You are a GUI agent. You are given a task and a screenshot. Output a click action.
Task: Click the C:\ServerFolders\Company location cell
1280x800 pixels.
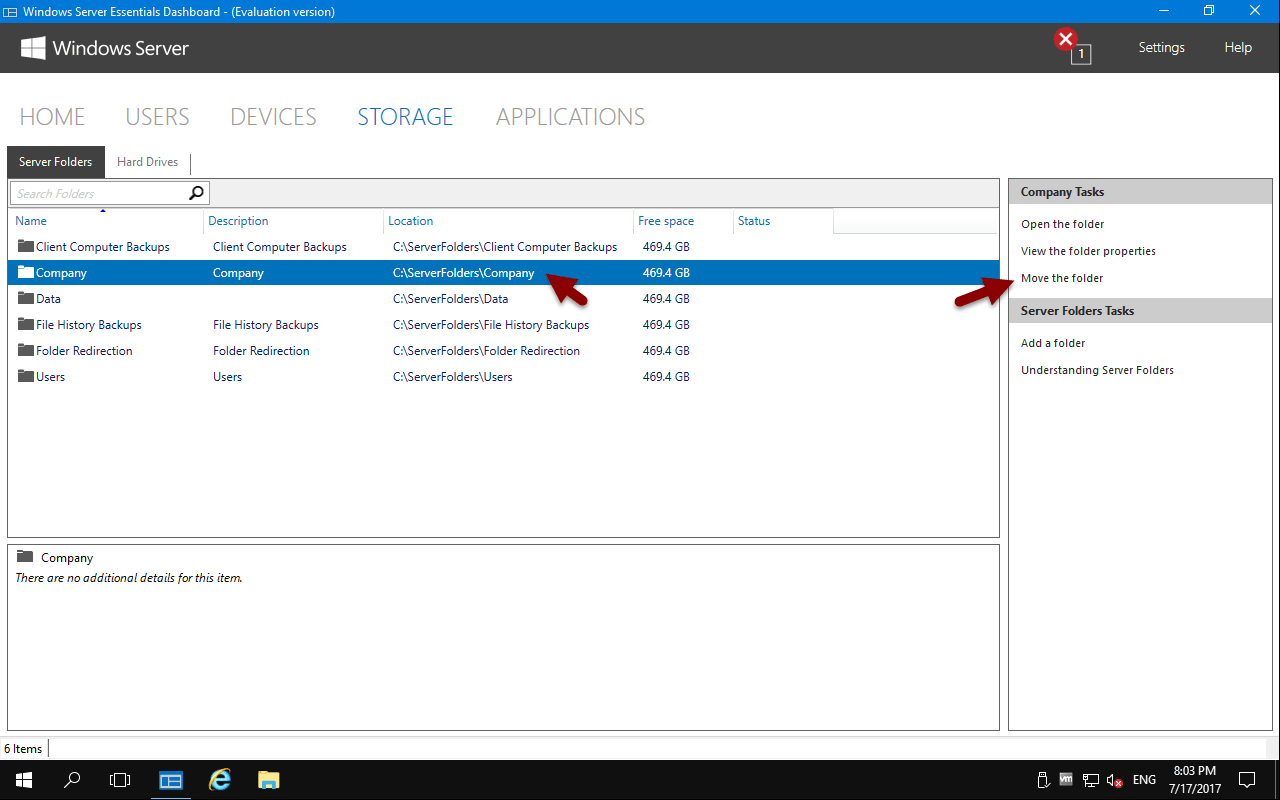click(x=464, y=273)
